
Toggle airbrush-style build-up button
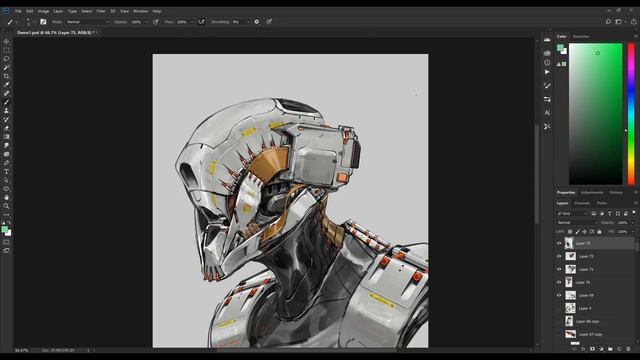coord(201,22)
